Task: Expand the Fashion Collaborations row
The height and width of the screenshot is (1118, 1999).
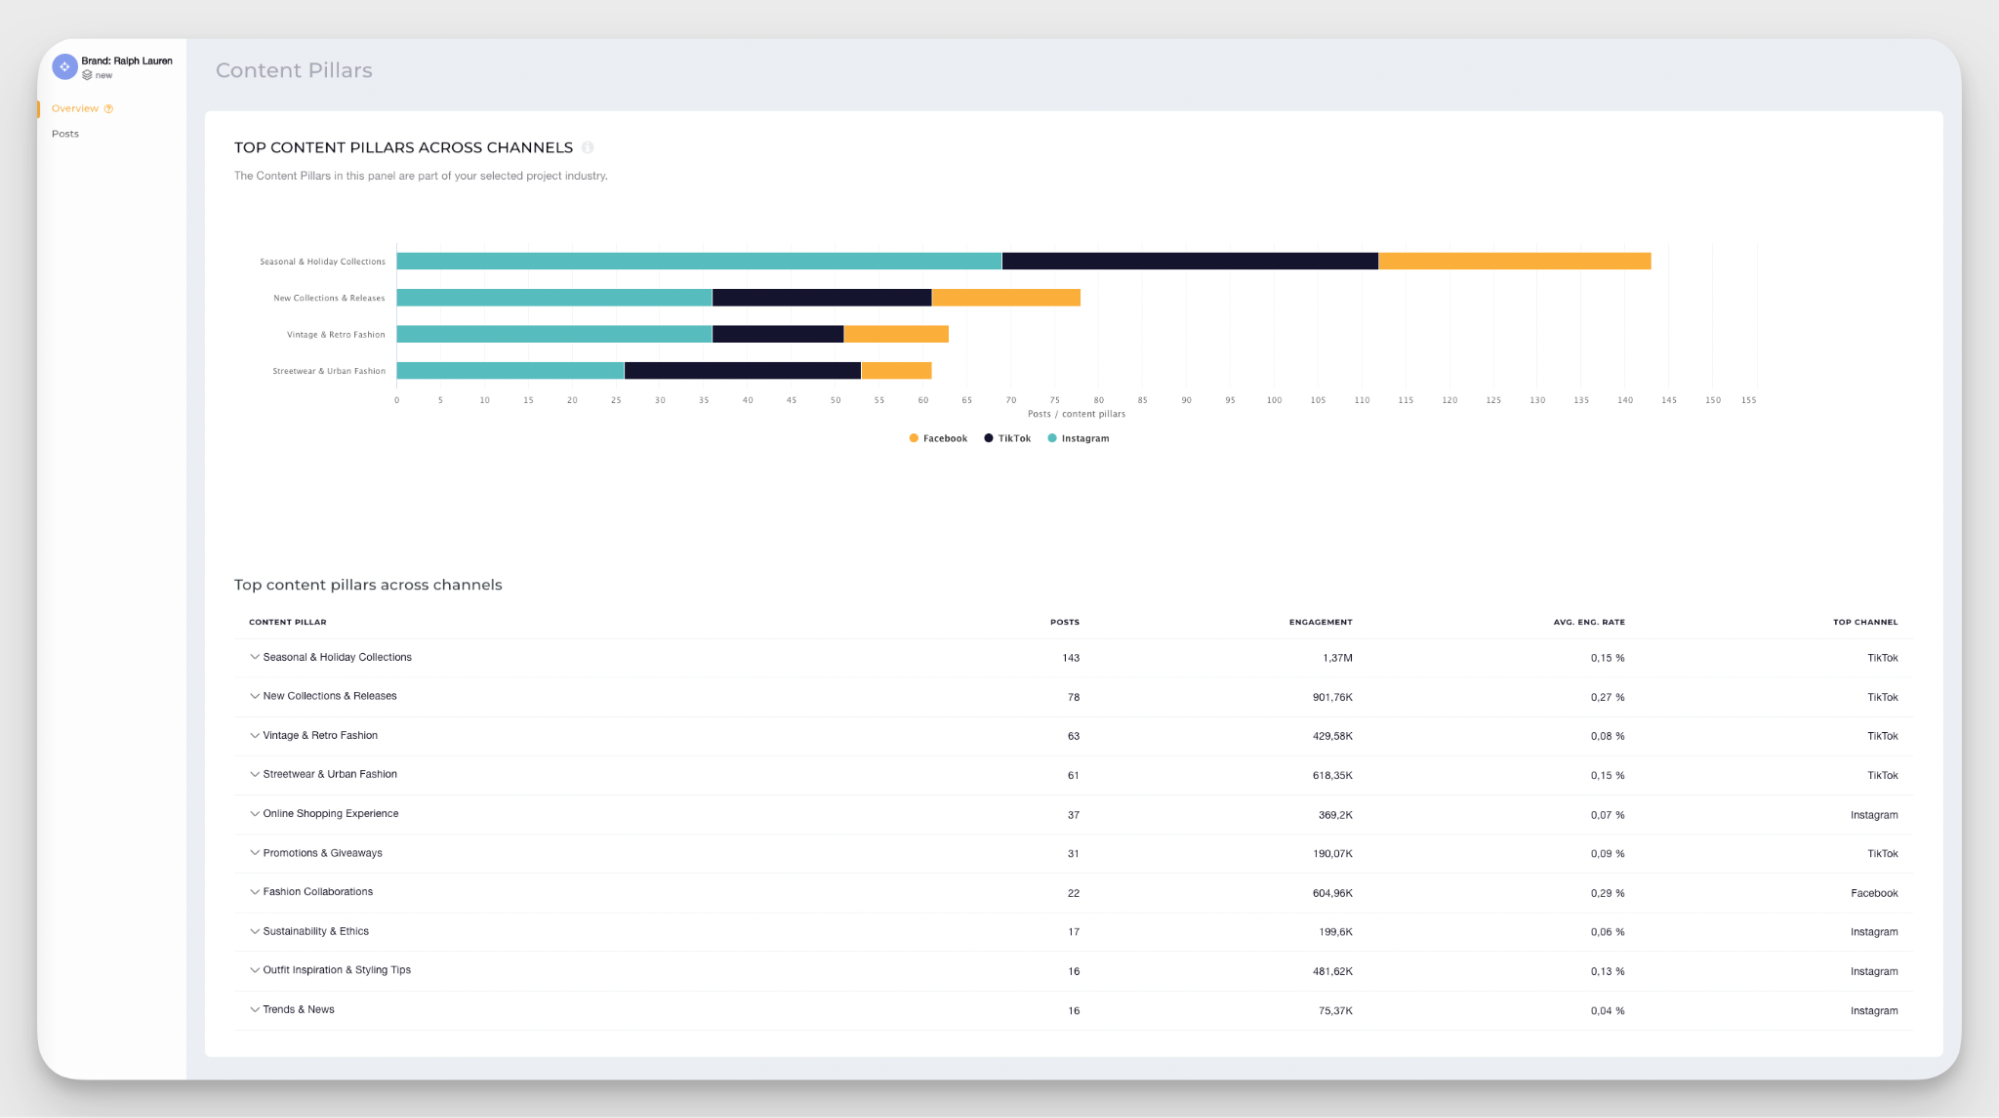Action: coord(254,891)
